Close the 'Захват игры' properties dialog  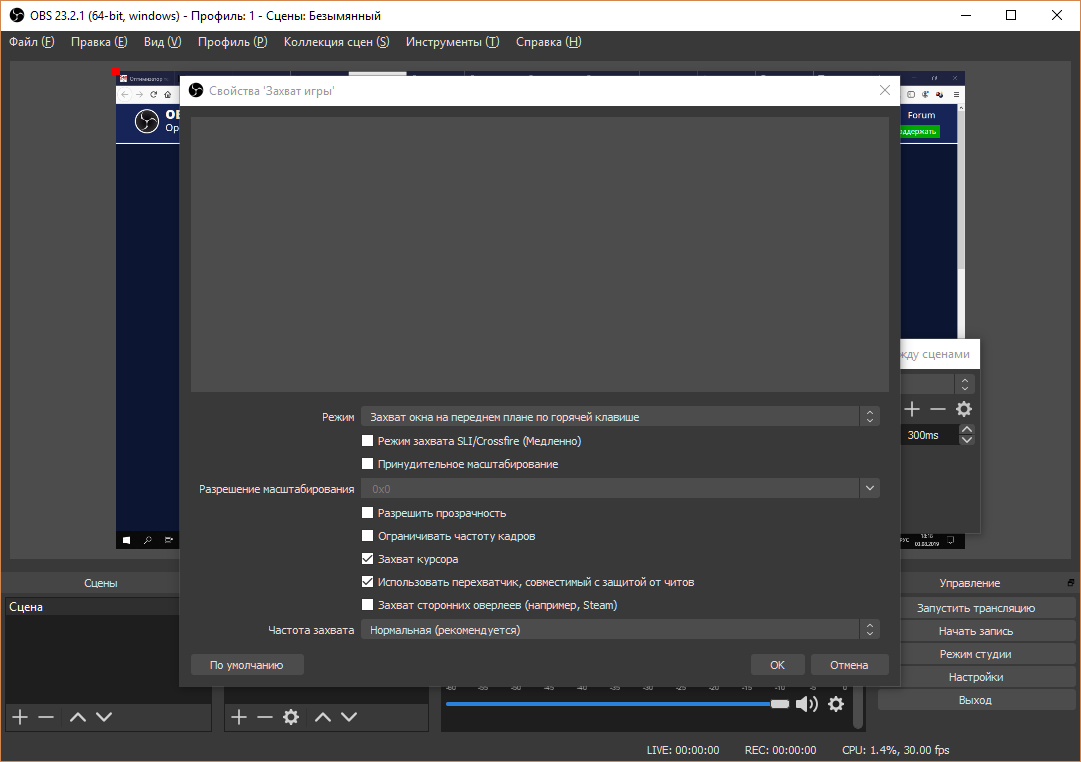pos(885,90)
